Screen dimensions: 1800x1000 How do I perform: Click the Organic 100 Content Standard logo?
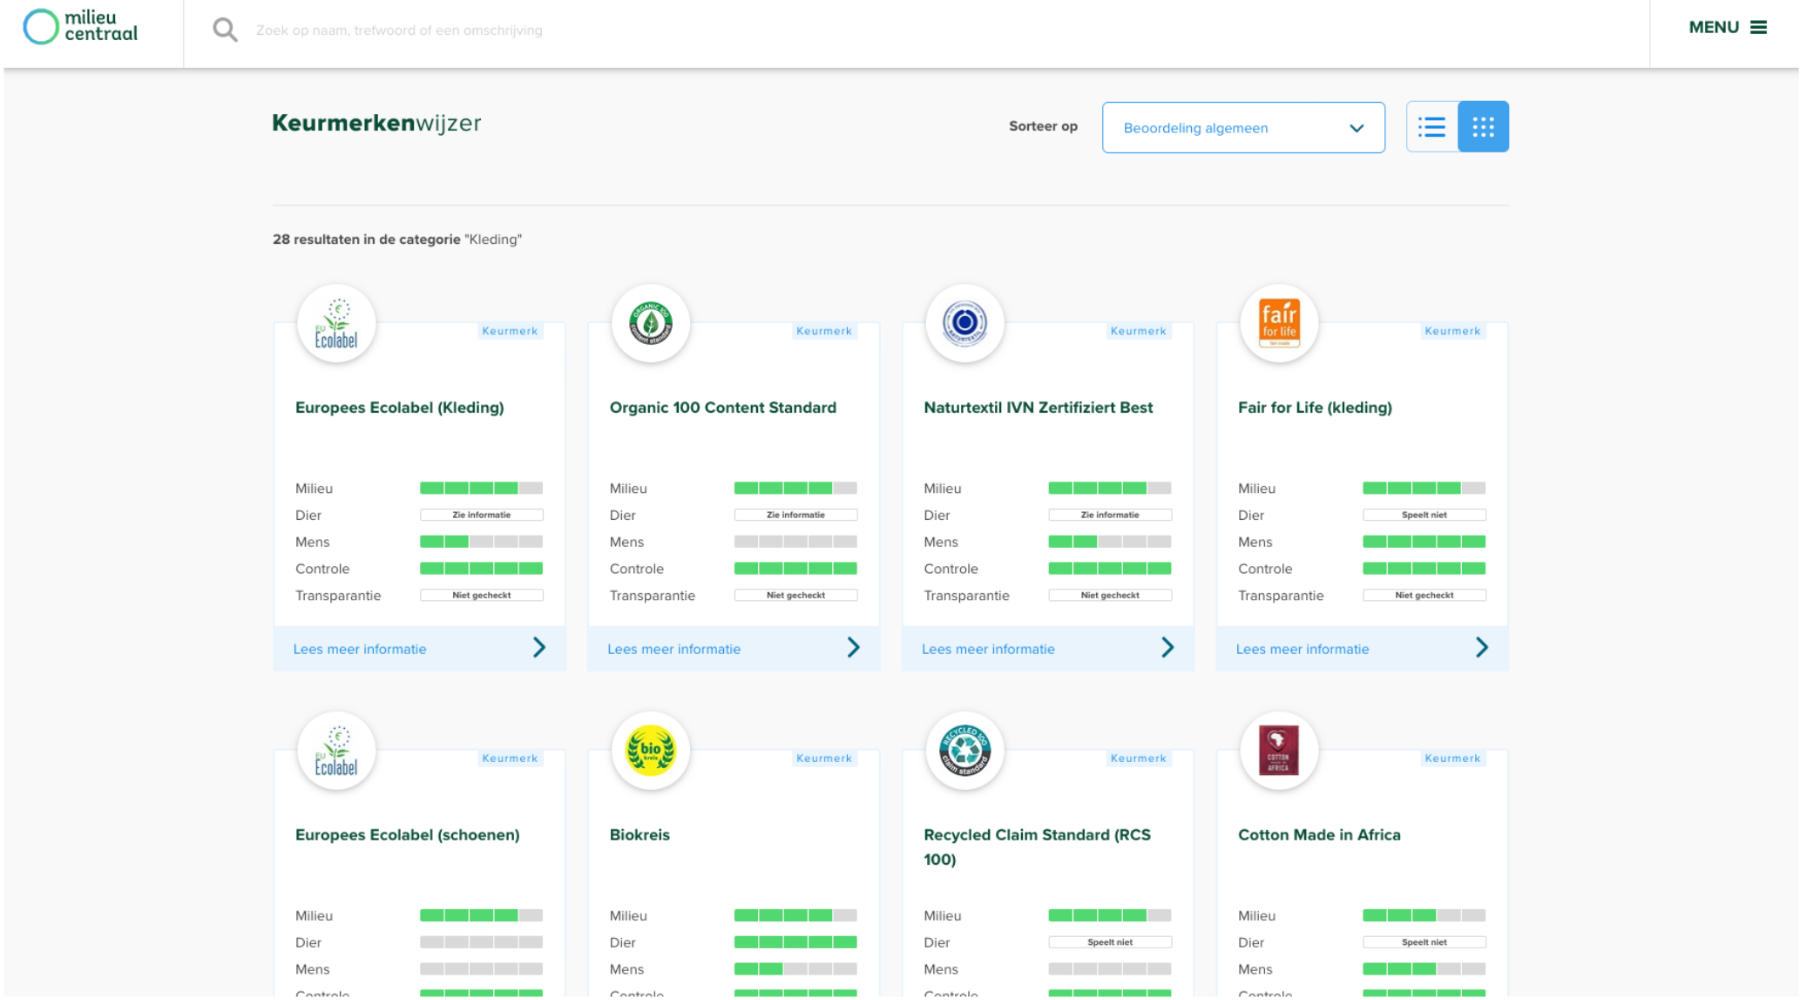pos(651,324)
